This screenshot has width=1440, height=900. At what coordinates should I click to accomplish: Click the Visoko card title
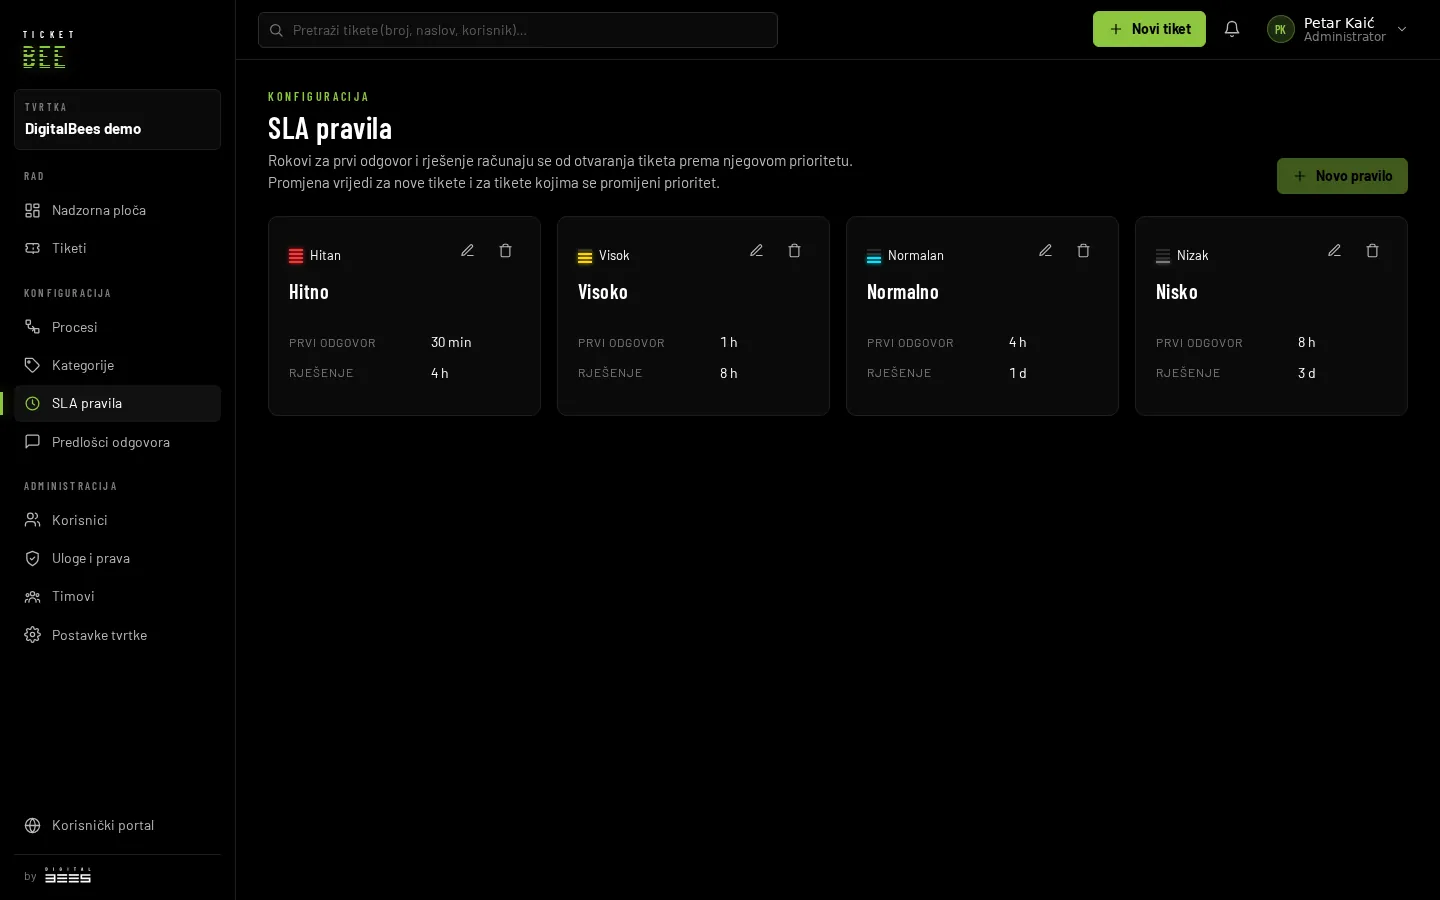(x=603, y=292)
